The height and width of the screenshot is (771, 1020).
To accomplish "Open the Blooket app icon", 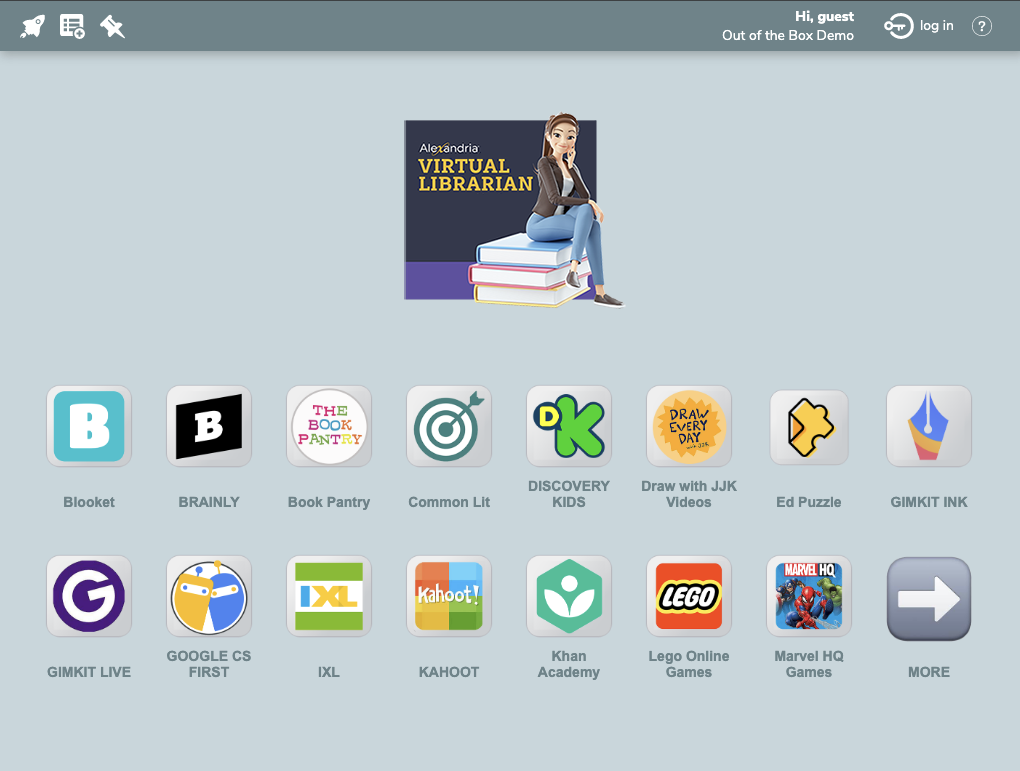I will 89,426.
